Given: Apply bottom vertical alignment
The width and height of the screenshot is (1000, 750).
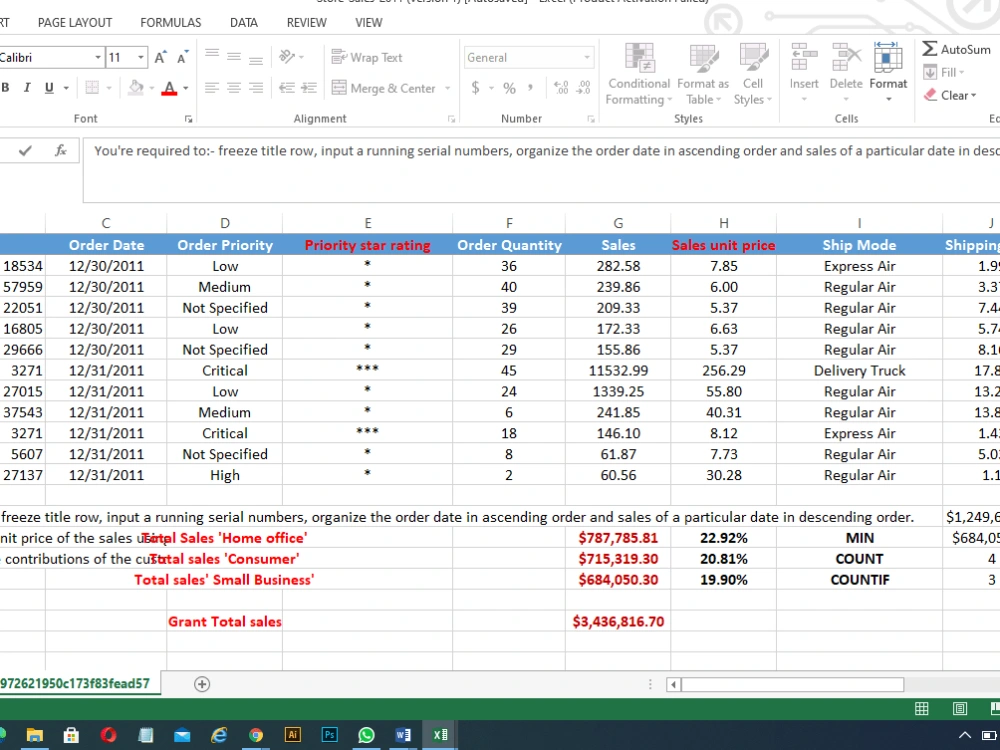Looking at the screenshot, I should [x=256, y=59].
